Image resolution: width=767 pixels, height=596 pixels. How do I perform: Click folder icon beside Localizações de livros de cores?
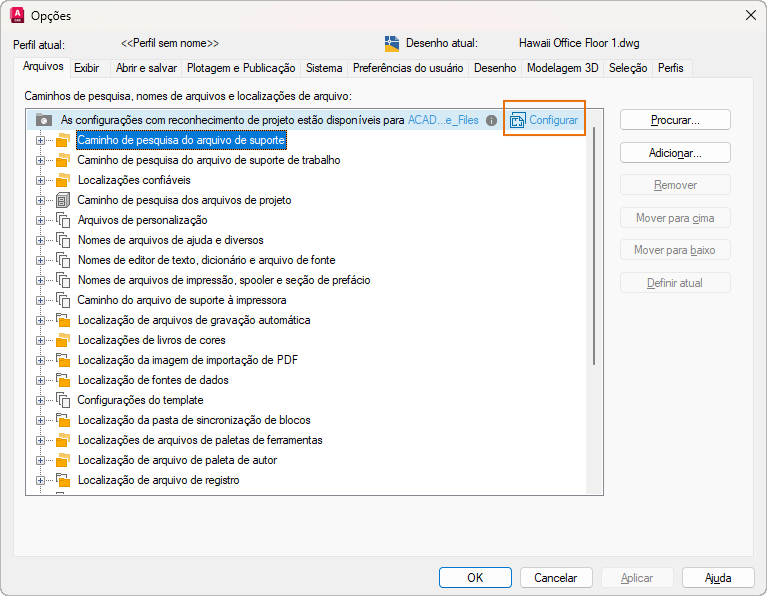(x=63, y=341)
